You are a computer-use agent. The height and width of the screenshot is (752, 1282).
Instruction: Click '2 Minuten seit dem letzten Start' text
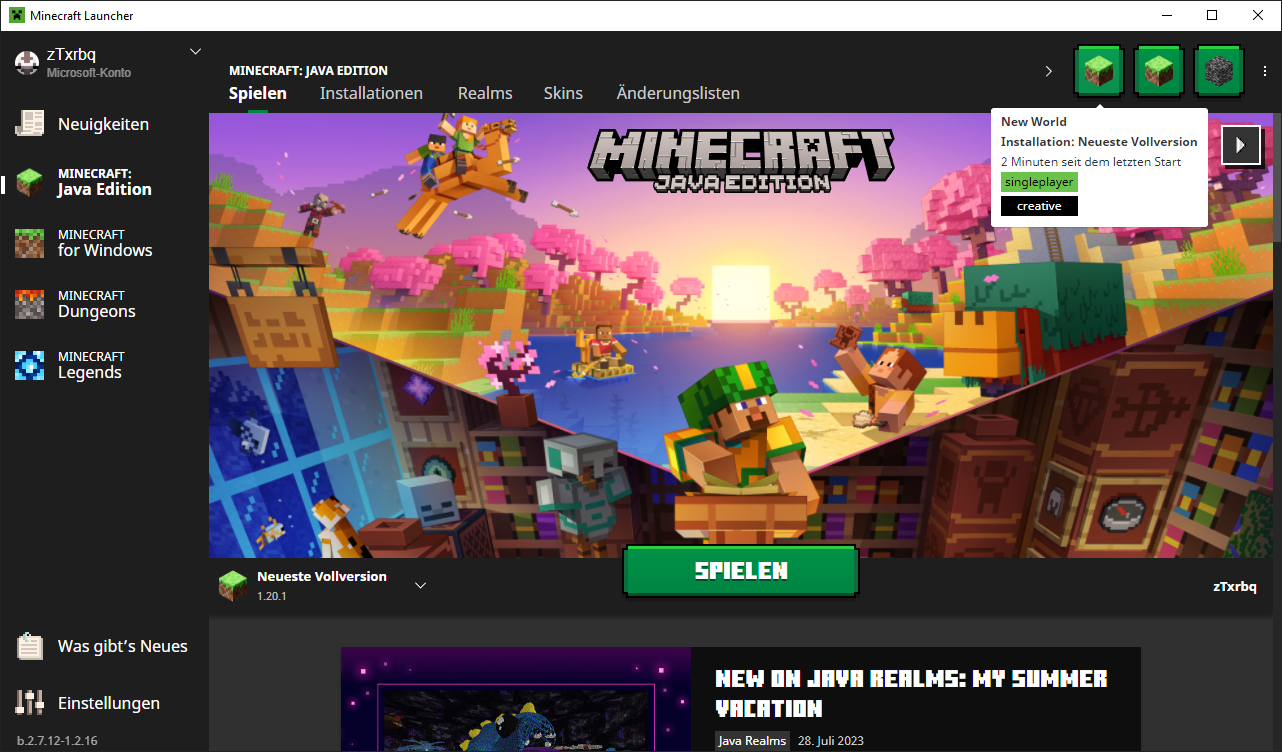1091,162
